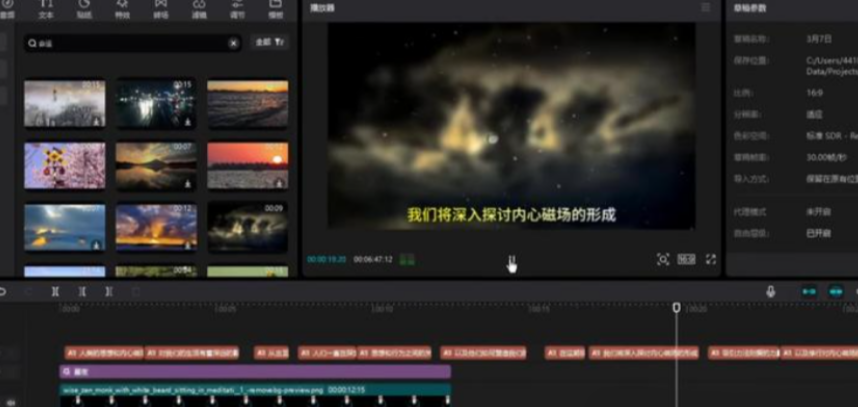Open the 特效 (Effects) panel icon
The height and width of the screenshot is (407, 858).
pyautogui.click(x=122, y=10)
